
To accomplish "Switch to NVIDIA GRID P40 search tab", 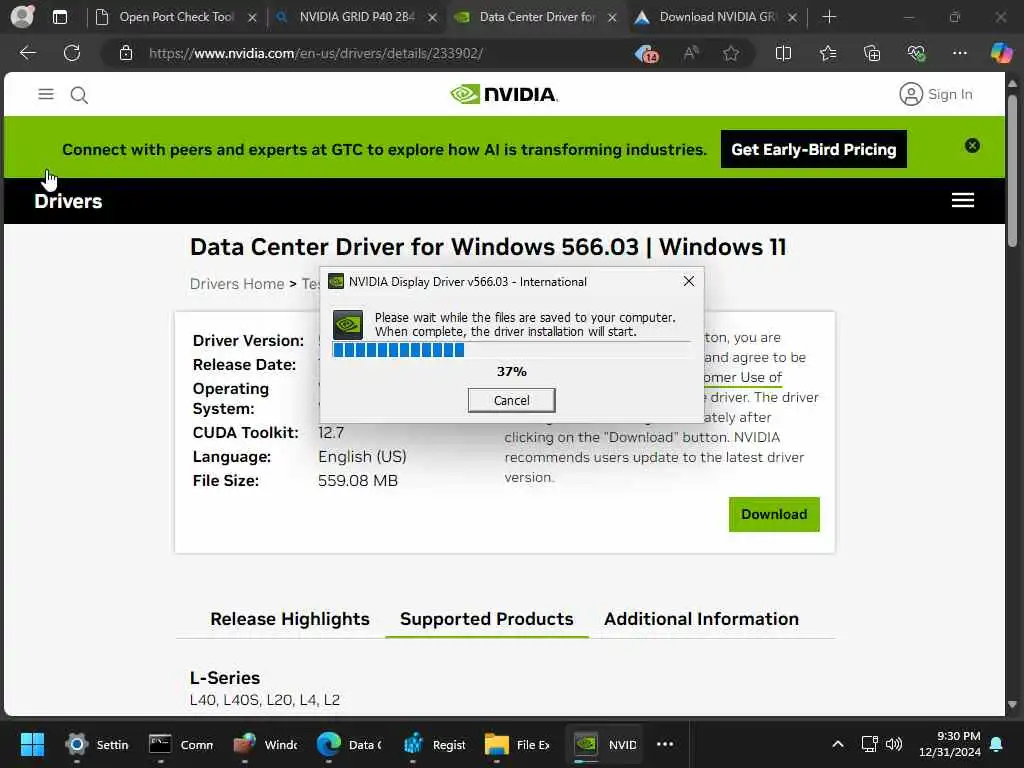I will click(356, 17).
